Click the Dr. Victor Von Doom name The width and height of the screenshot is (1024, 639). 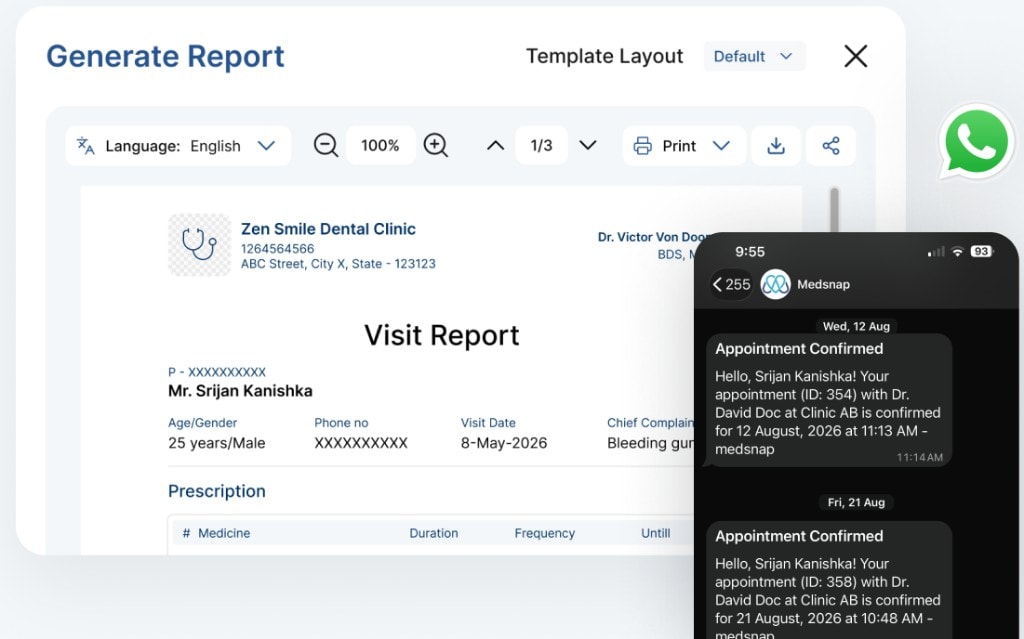click(x=653, y=237)
